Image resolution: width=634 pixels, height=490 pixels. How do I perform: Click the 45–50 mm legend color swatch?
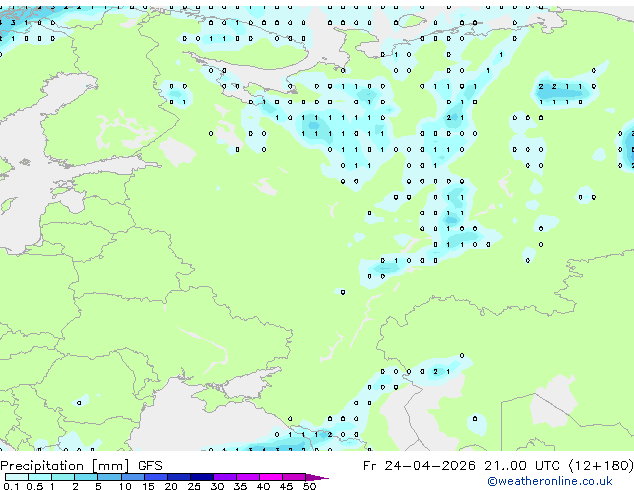pos(294,477)
